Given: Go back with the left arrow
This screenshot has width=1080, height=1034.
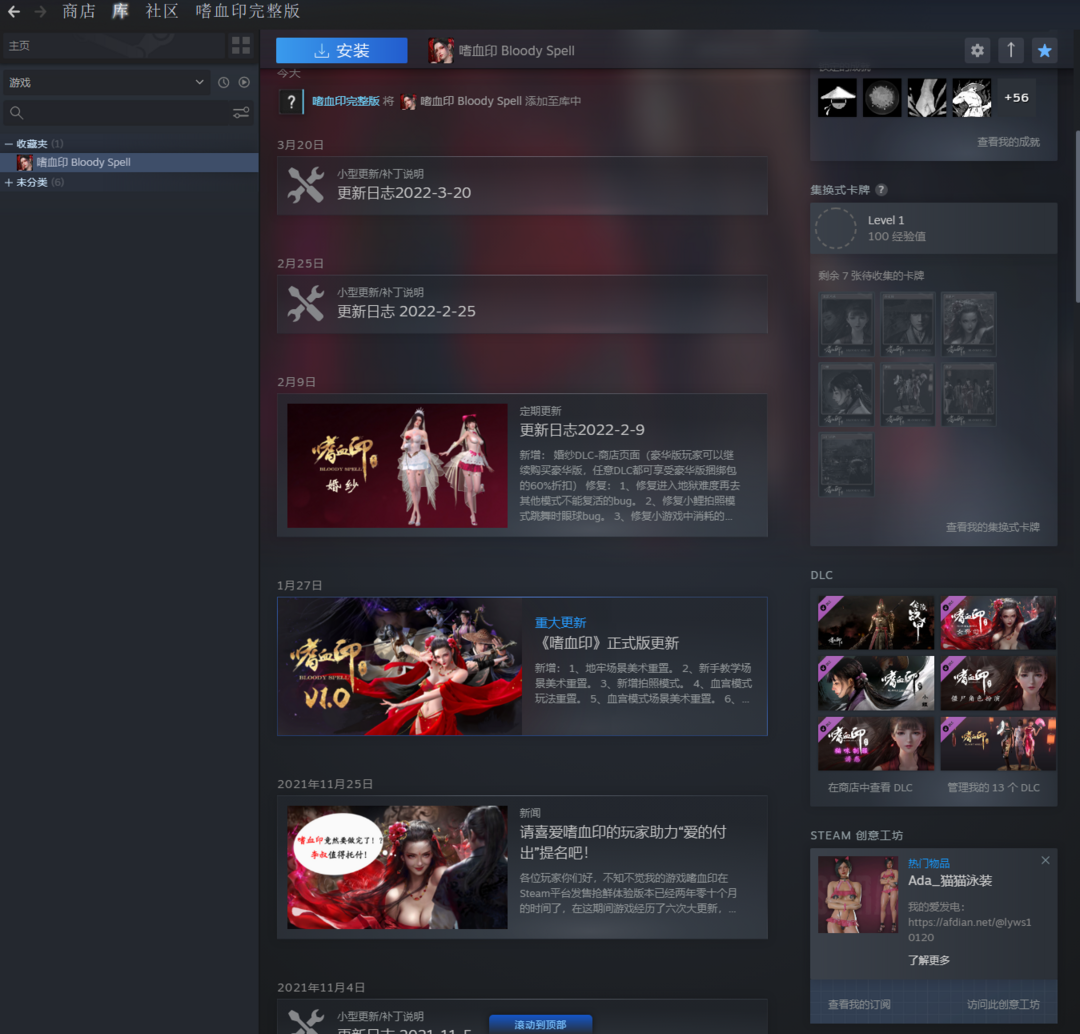Looking at the screenshot, I should click(14, 12).
